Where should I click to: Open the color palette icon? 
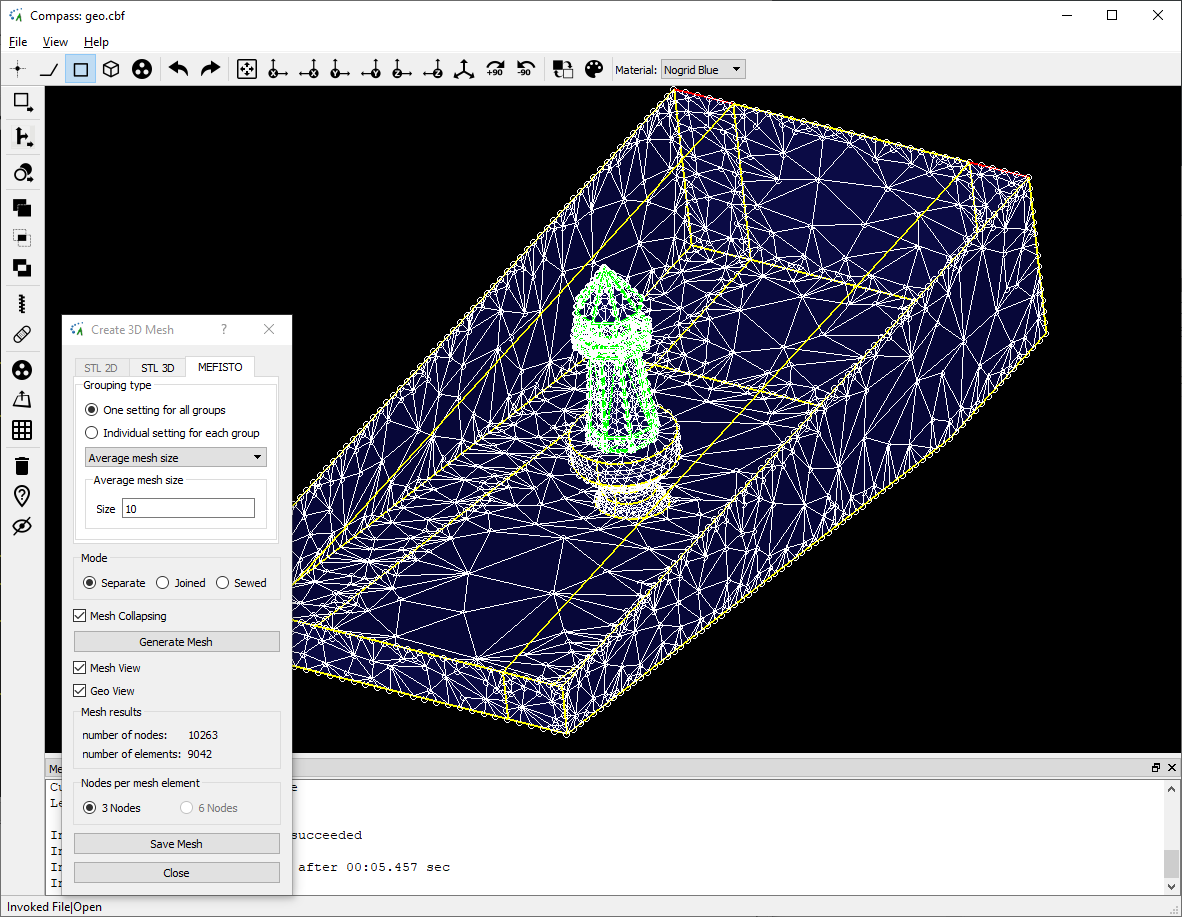tap(594, 69)
